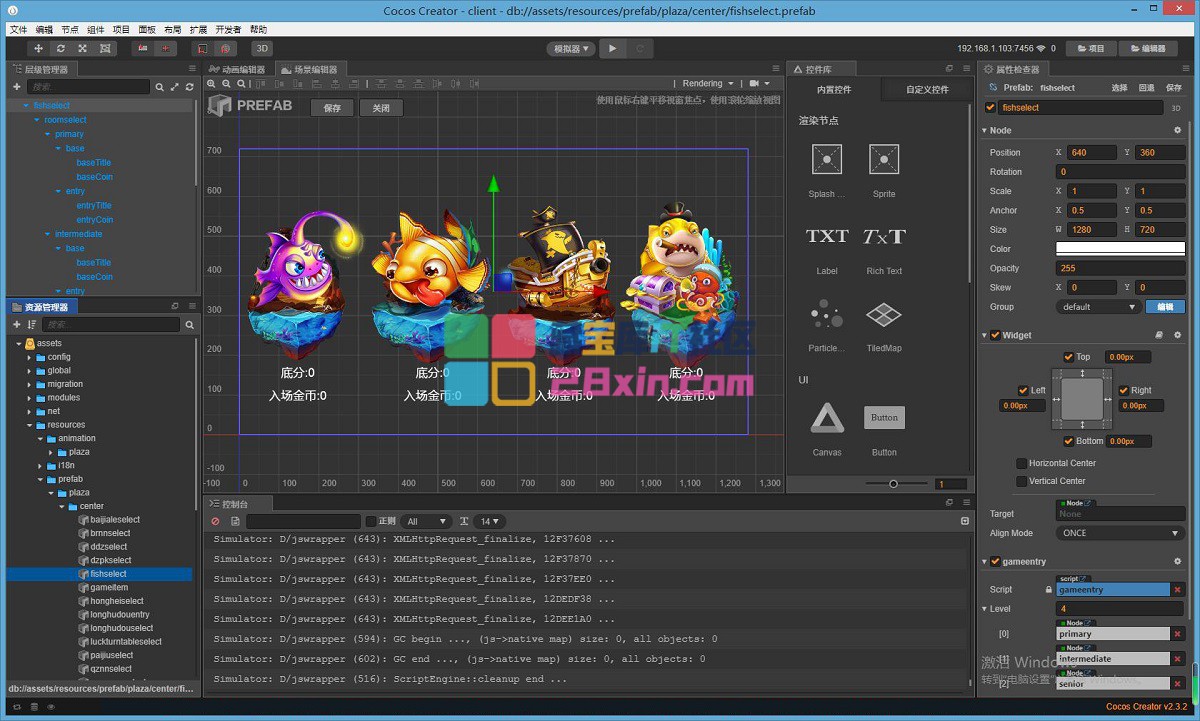Uncheck the Widget Left alignment checkbox
Screen dimensions: 1200x721
pos(1023,391)
